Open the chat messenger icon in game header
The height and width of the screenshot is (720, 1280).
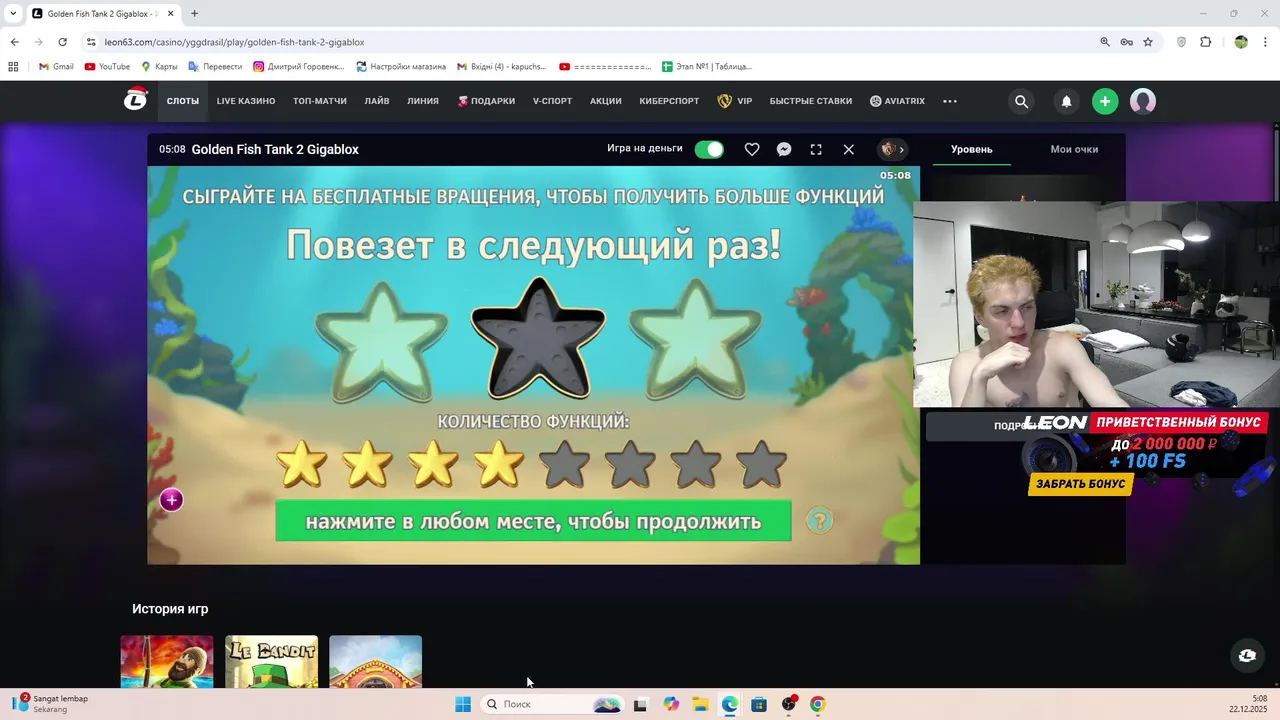point(784,149)
